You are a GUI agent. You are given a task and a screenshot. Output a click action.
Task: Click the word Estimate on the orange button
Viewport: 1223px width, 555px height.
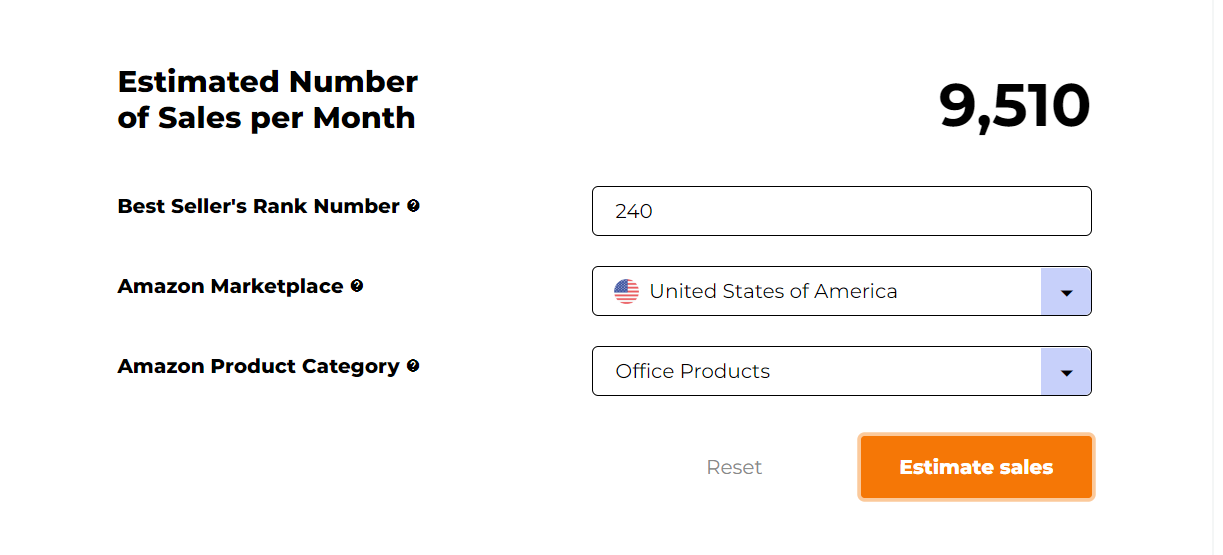pos(936,467)
